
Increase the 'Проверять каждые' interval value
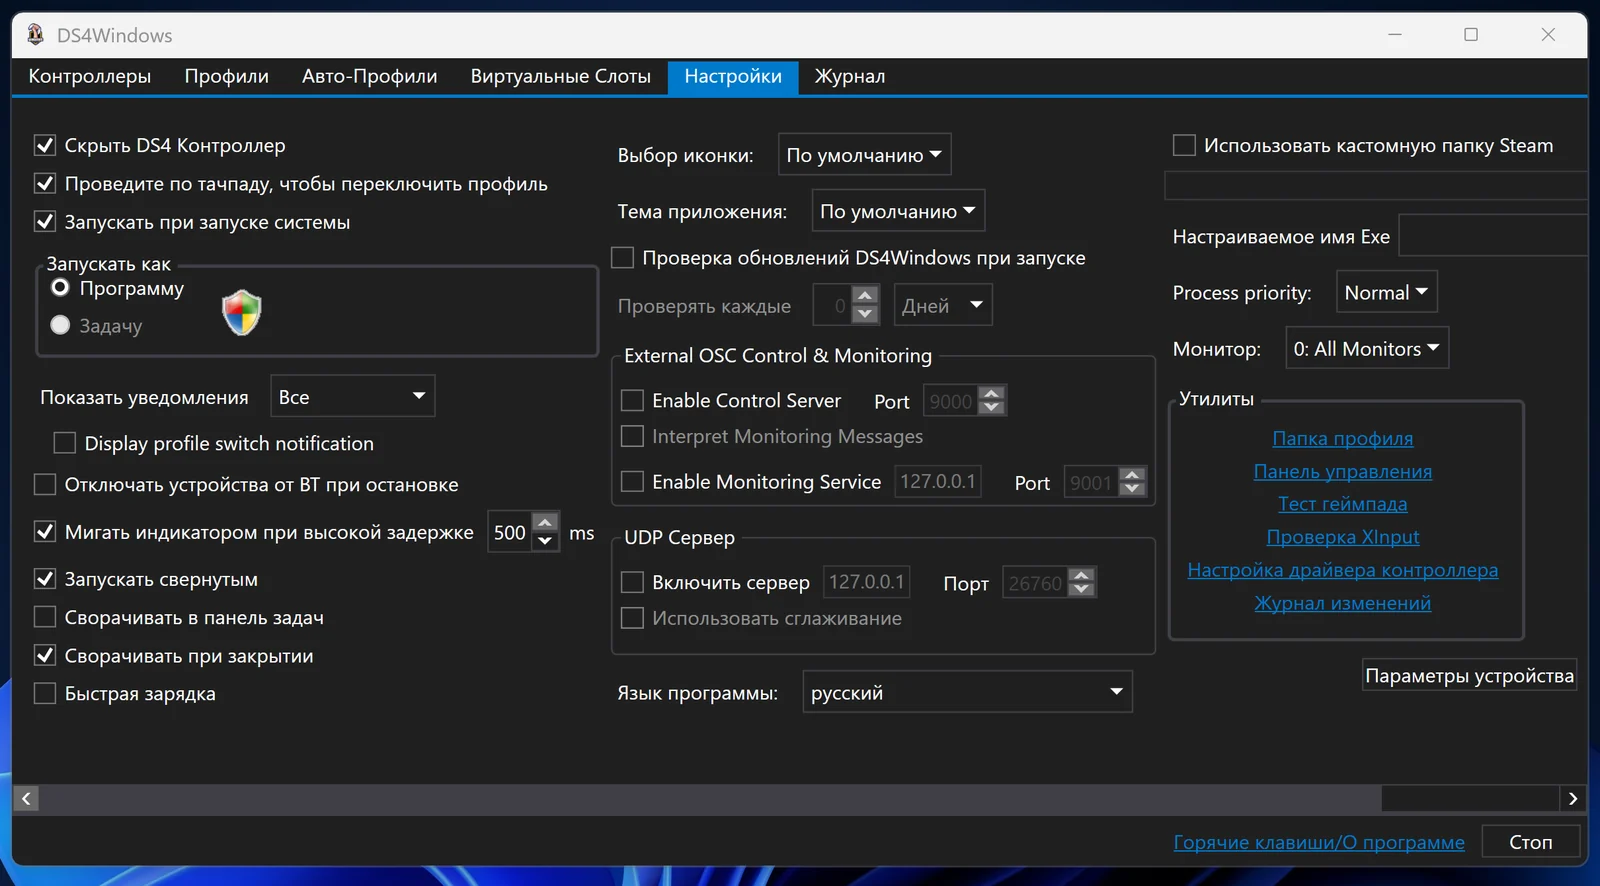(x=866, y=297)
